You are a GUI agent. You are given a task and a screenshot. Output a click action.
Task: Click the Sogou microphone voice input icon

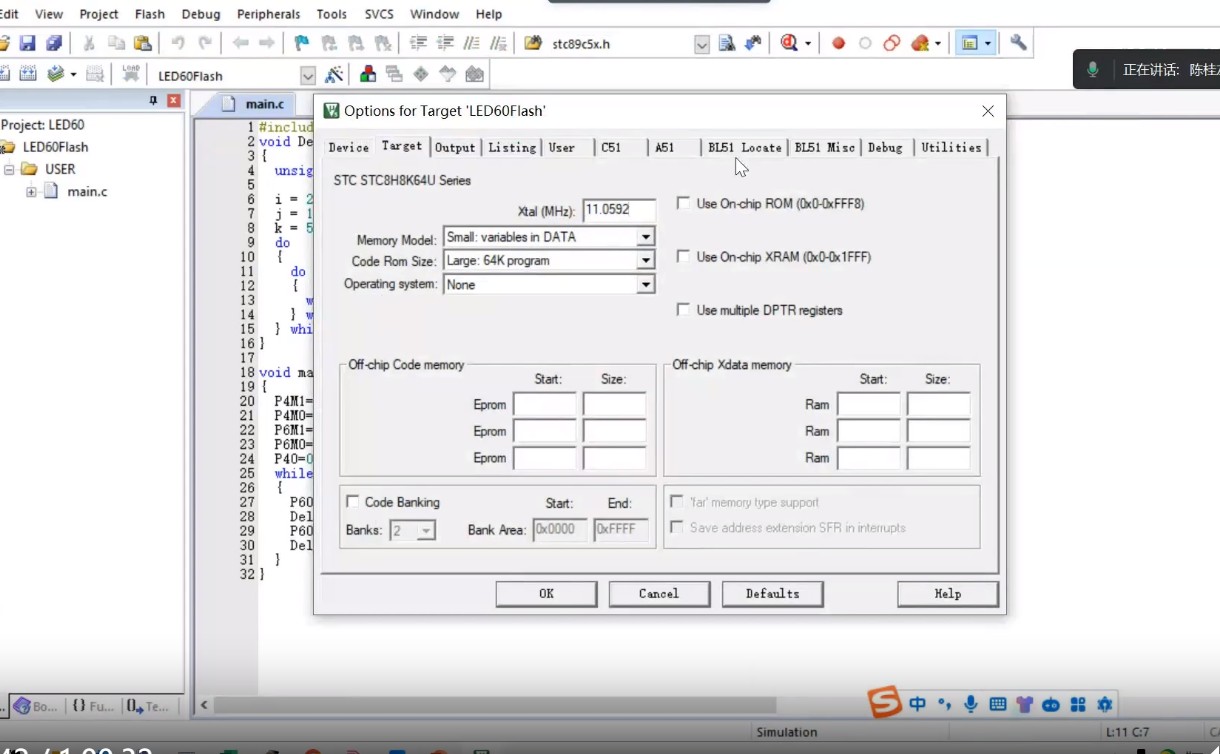pos(970,704)
